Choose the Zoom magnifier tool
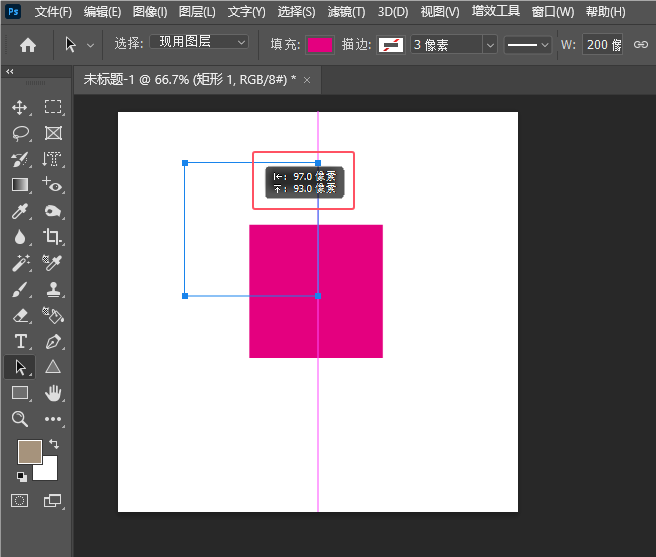656x557 pixels. [x=19, y=419]
